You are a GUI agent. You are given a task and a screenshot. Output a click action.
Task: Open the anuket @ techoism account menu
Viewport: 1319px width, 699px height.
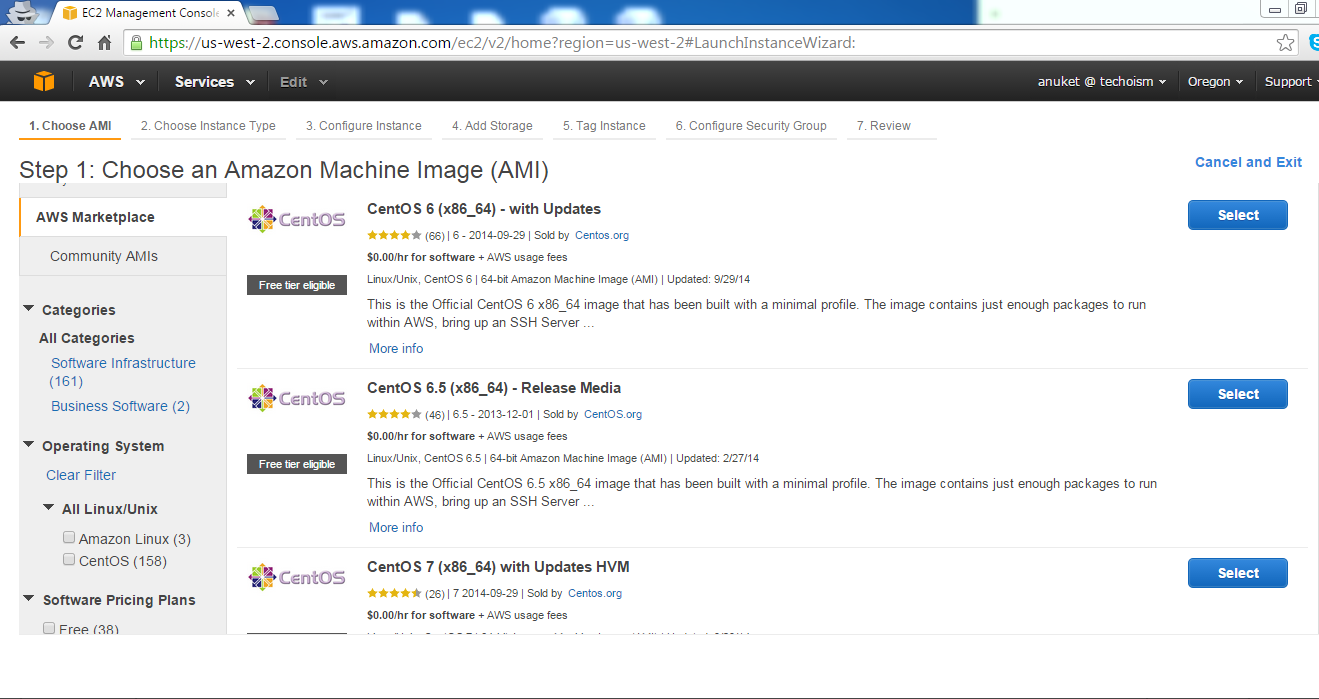tap(1102, 82)
